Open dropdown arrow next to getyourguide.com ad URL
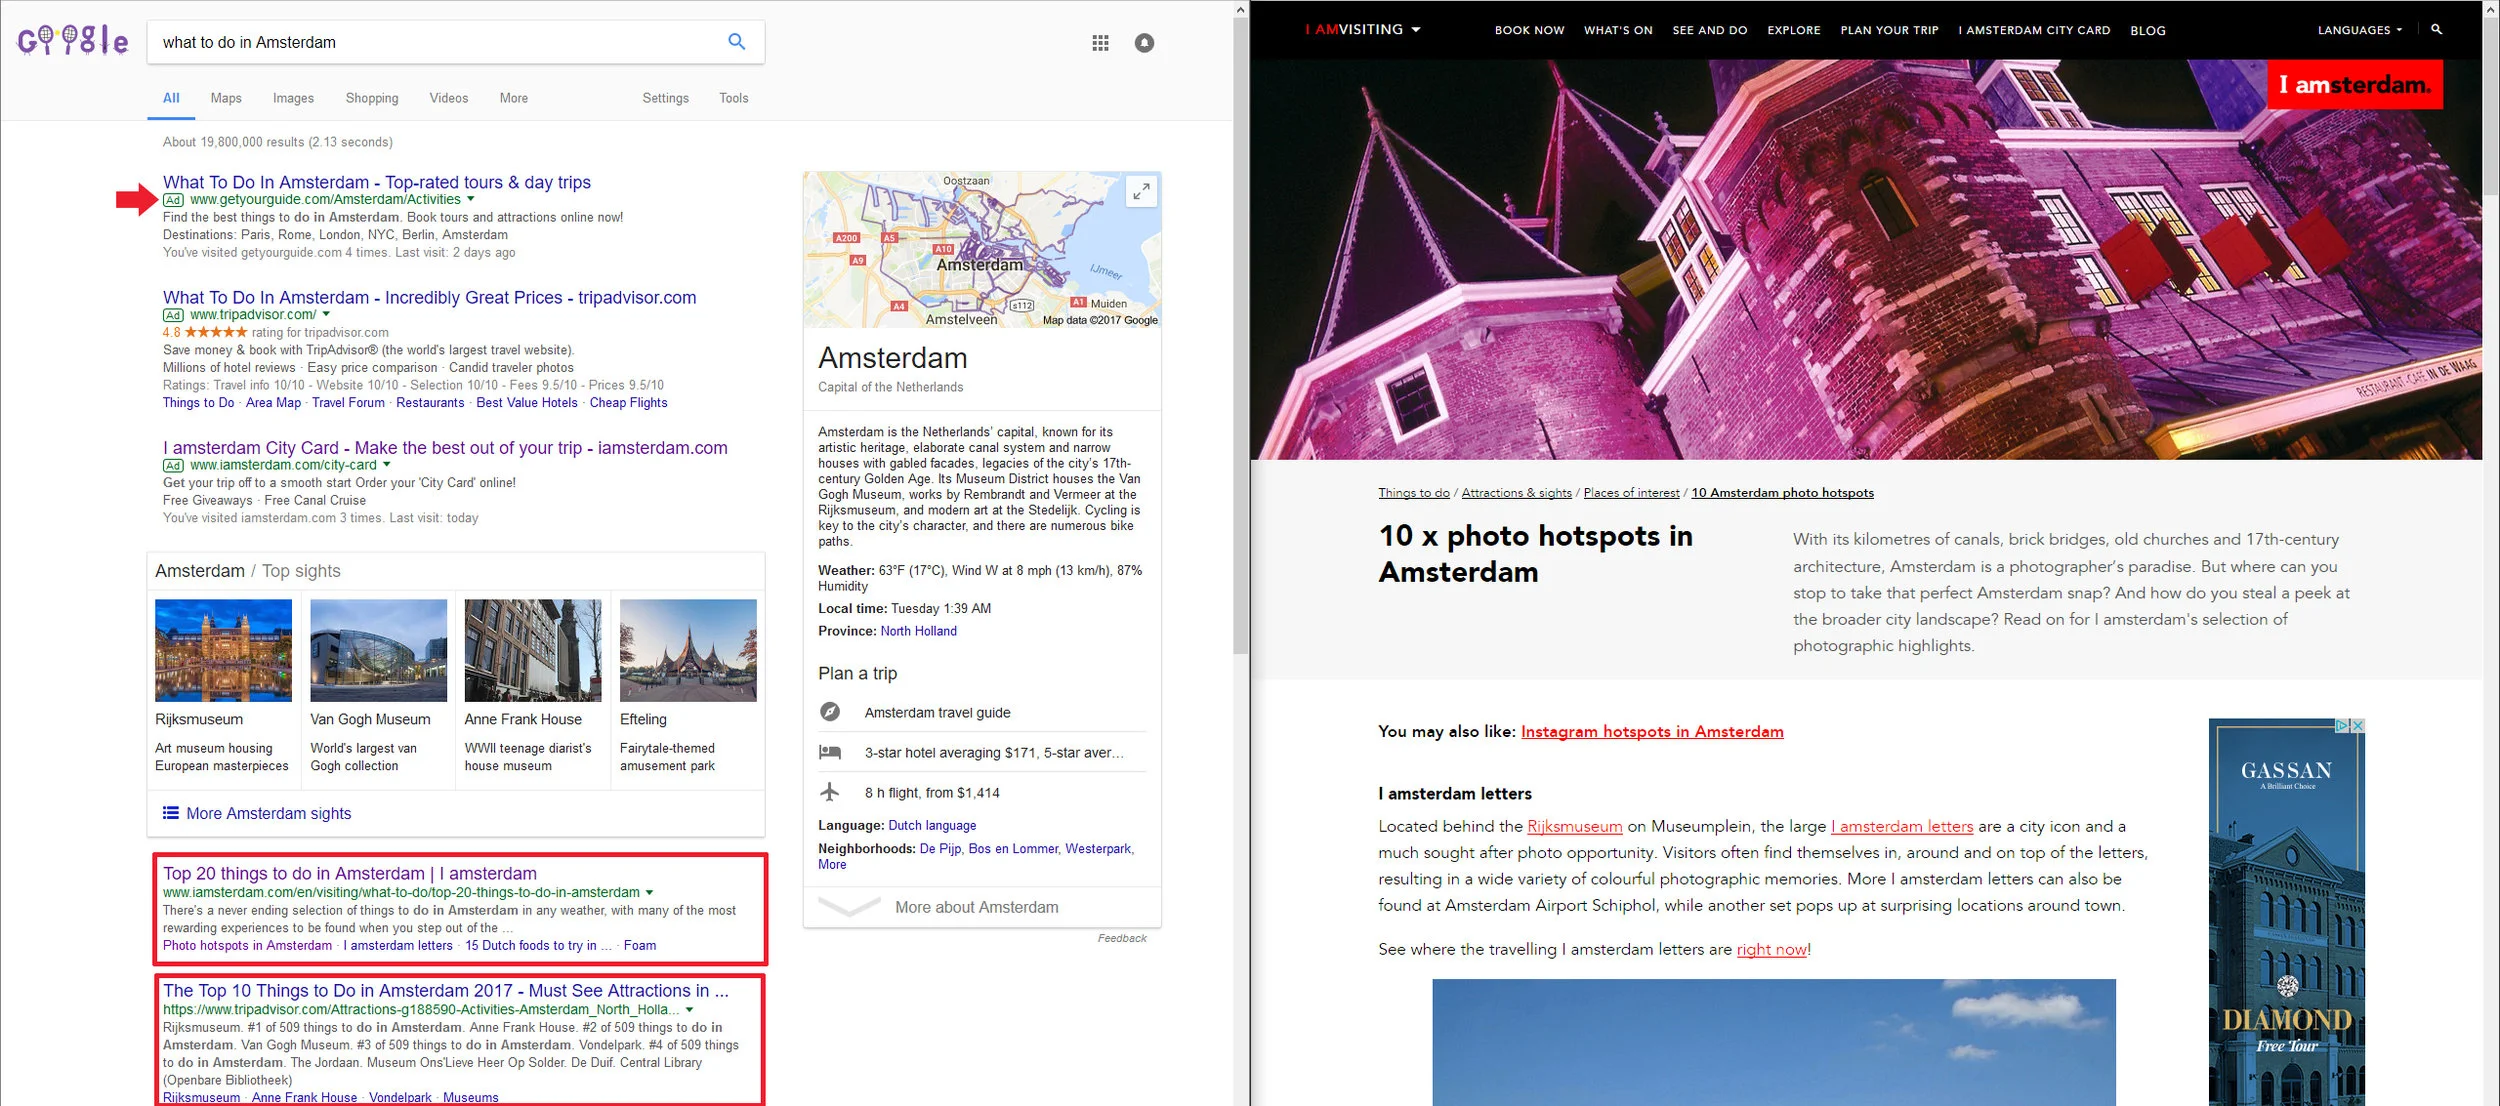2500x1106 pixels. point(471,199)
